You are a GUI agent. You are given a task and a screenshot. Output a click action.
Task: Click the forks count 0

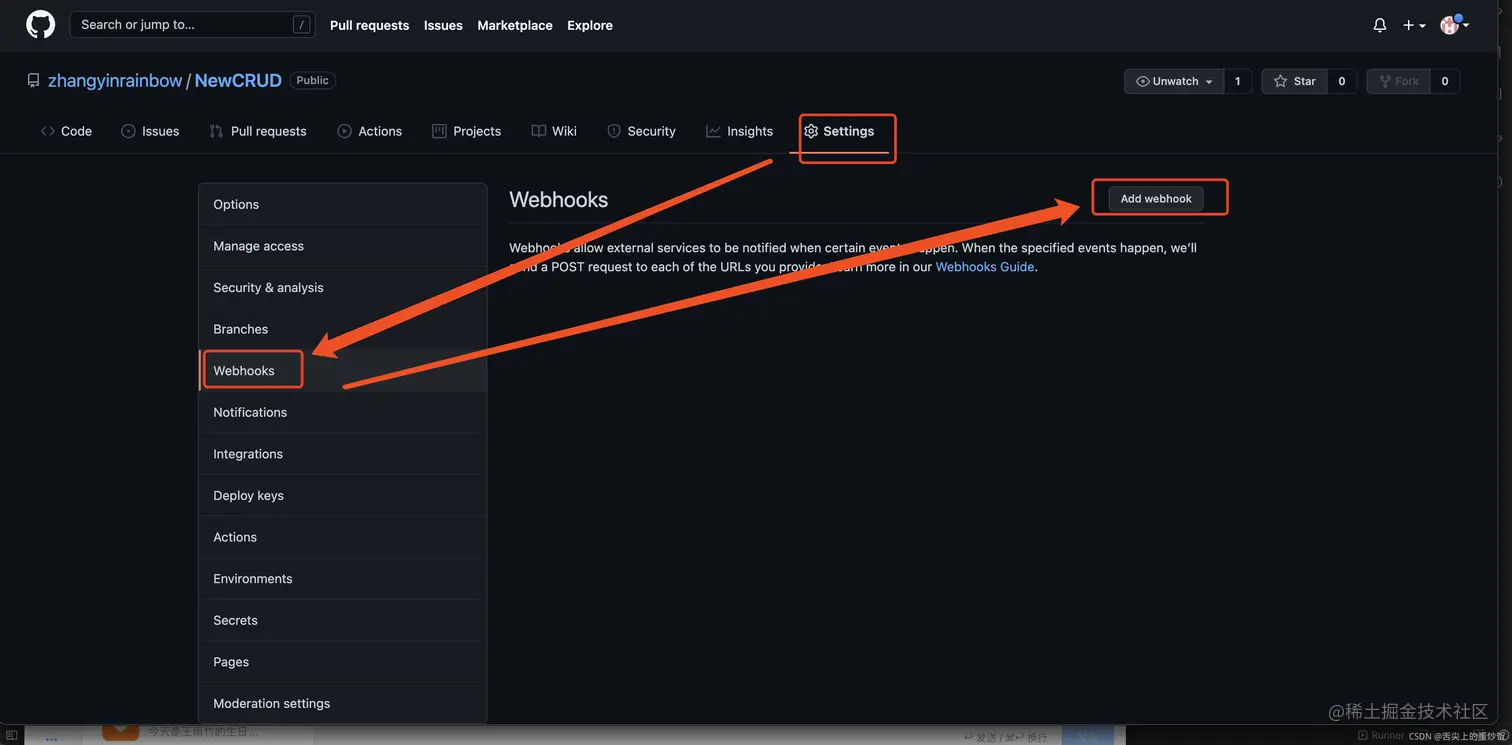tap(1445, 81)
